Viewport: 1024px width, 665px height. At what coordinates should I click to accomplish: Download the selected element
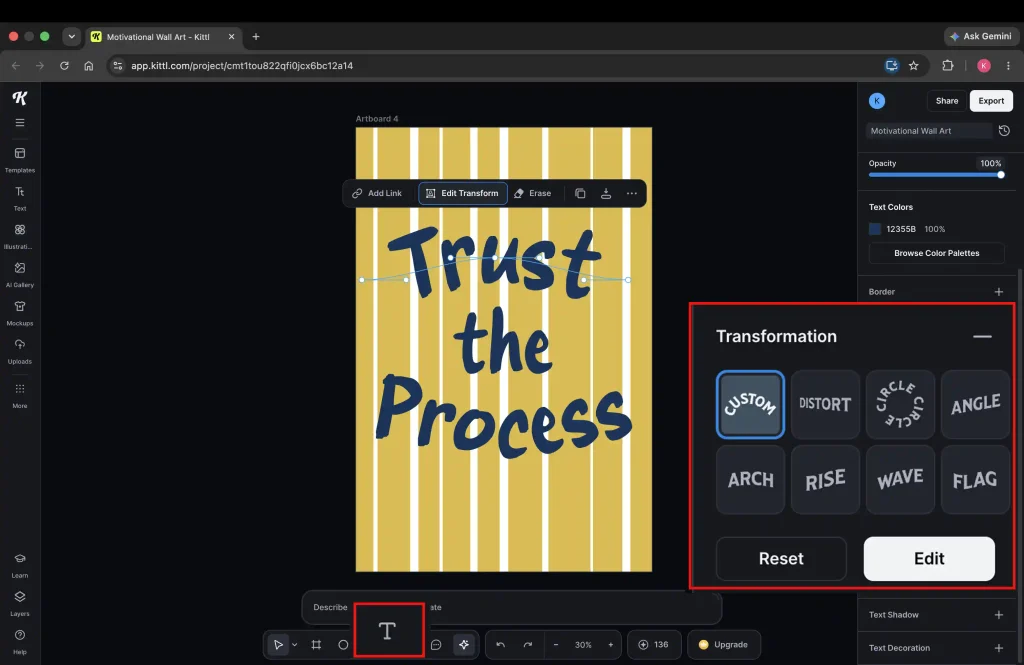click(x=606, y=193)
